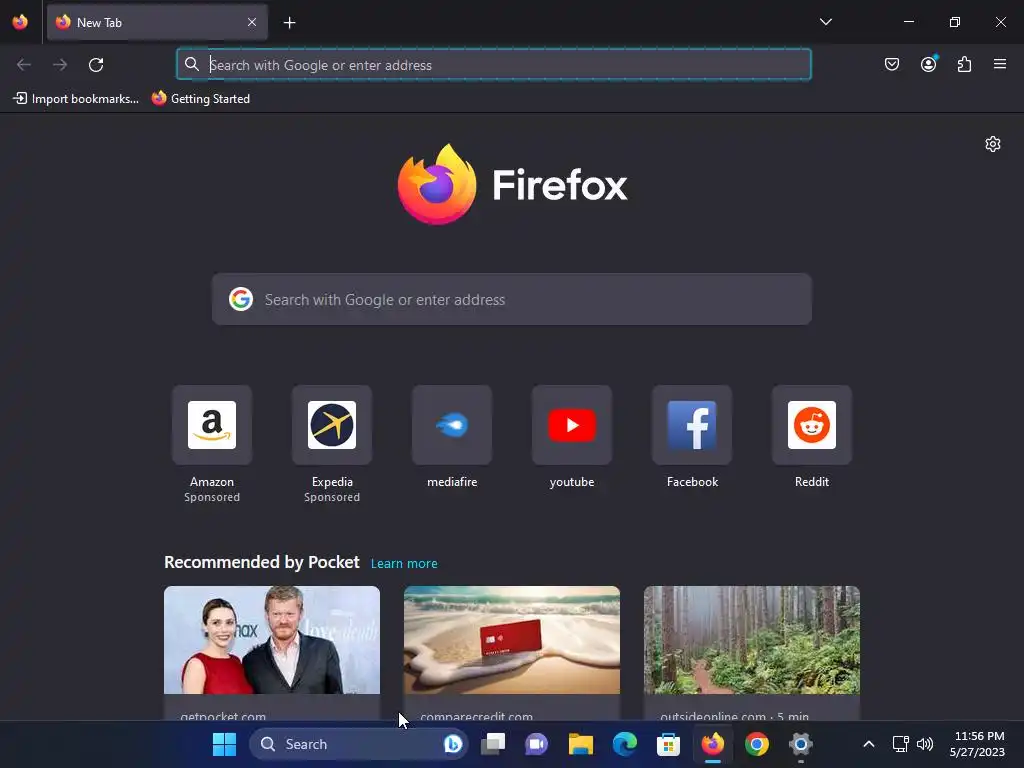Open the application hamburger menu
The image size is (1024, 768).
click(1000, 64)
